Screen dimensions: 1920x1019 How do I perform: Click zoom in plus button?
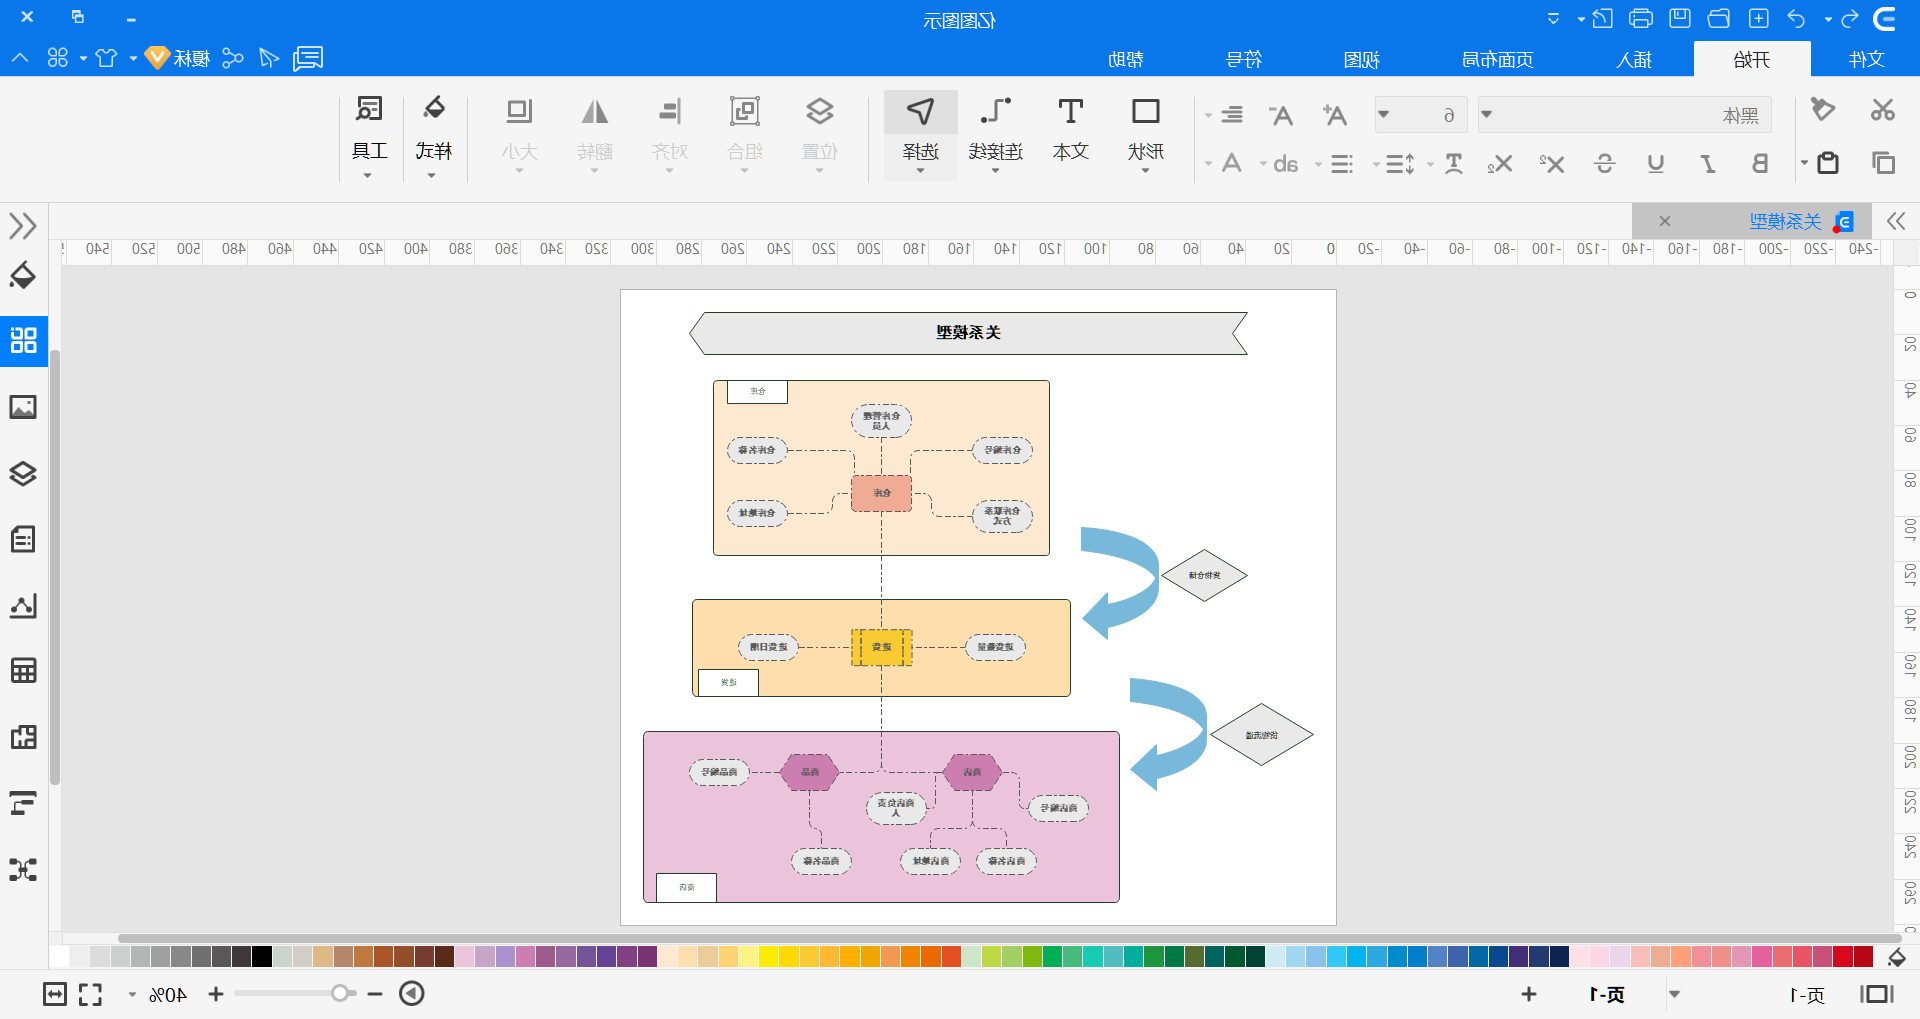[216, 994]
